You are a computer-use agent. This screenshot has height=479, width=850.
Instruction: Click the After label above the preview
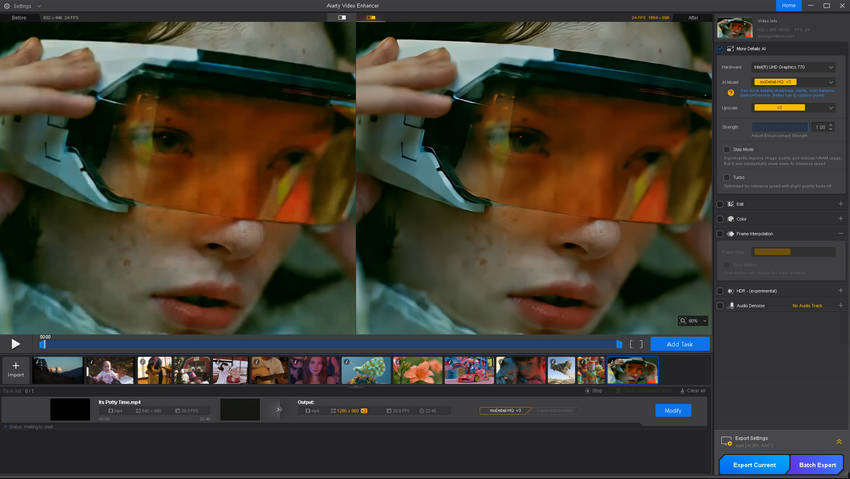693,18
